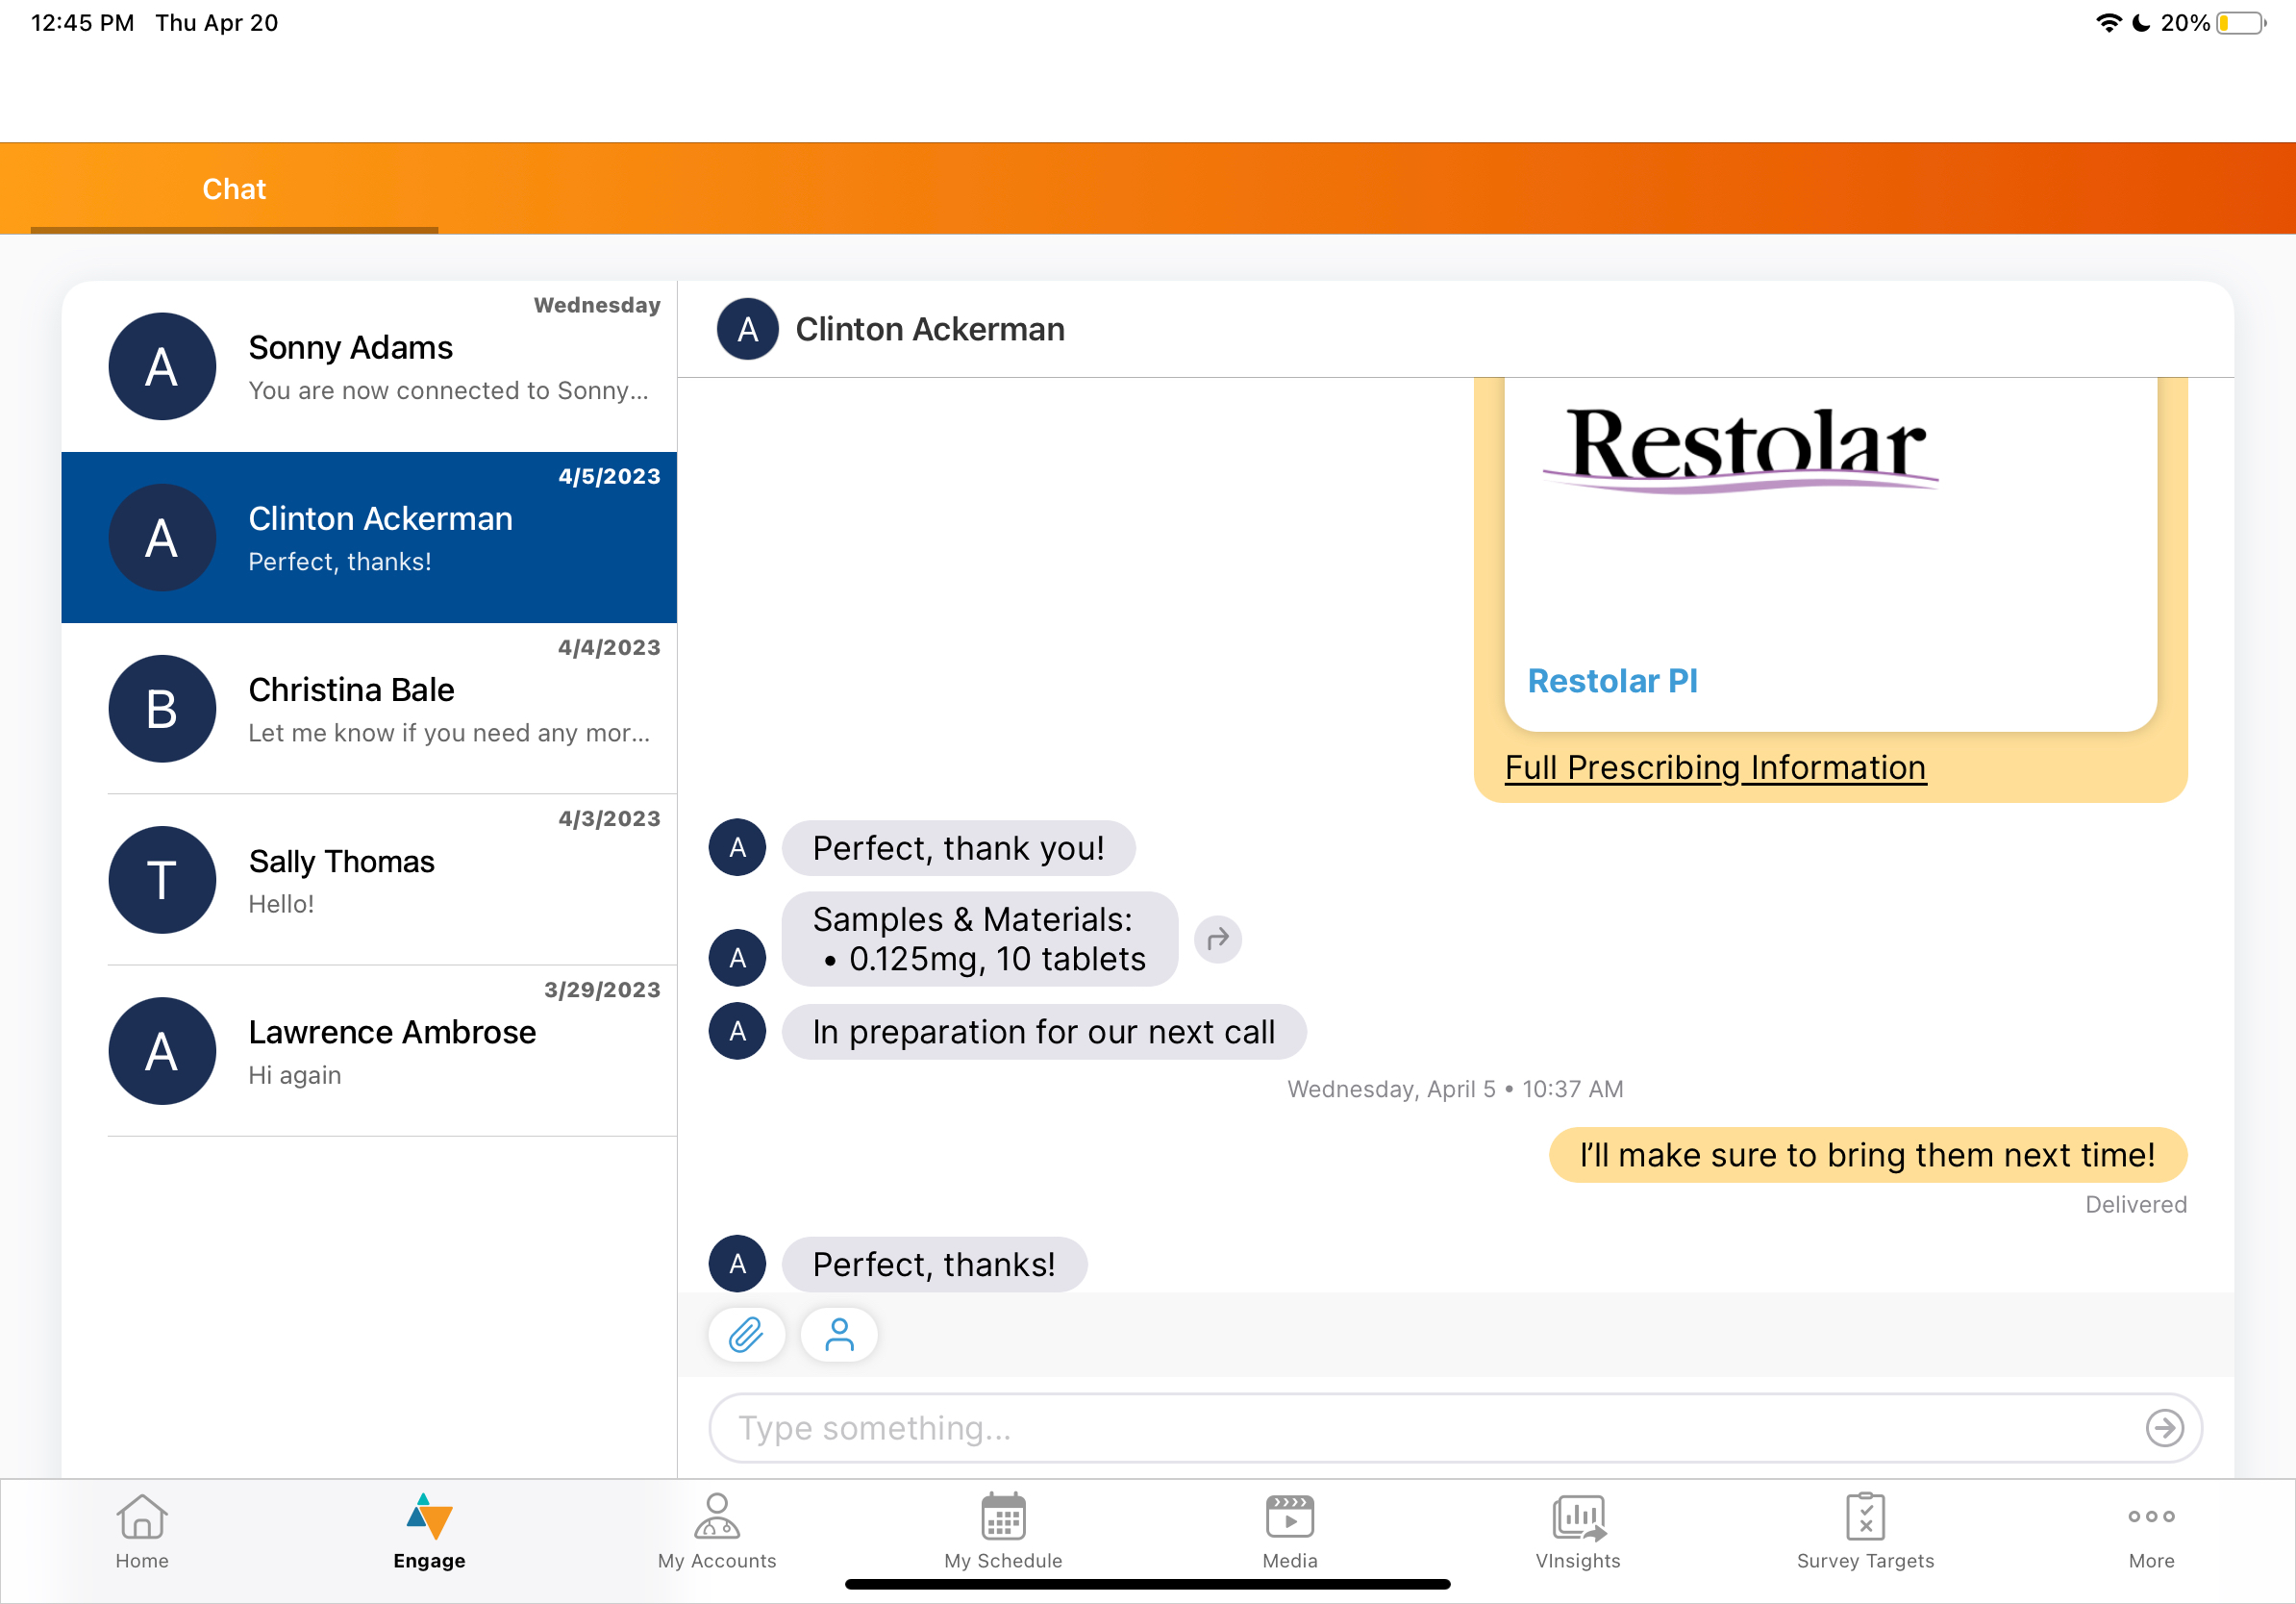This screenshot has width=2296, height=1604.
Task: Open the Media tab icon
Action: coord(1289,1530)
